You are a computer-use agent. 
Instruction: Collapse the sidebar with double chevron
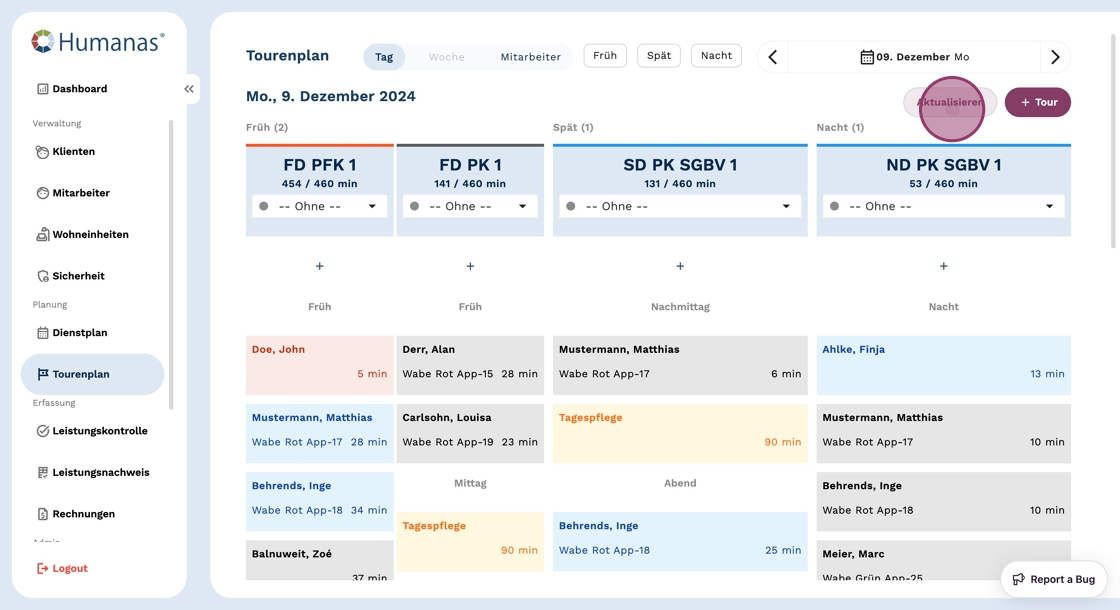(189, 89)
